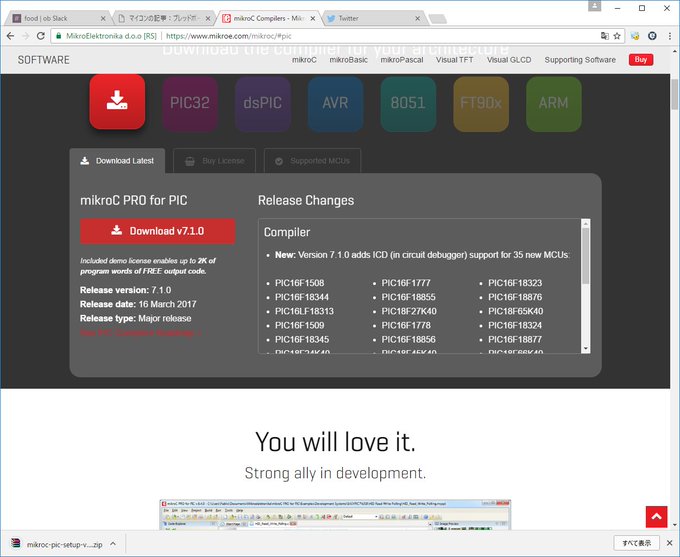Click the red roadmap link under Release type
680x557 pixels.
[x=141, y=333]
